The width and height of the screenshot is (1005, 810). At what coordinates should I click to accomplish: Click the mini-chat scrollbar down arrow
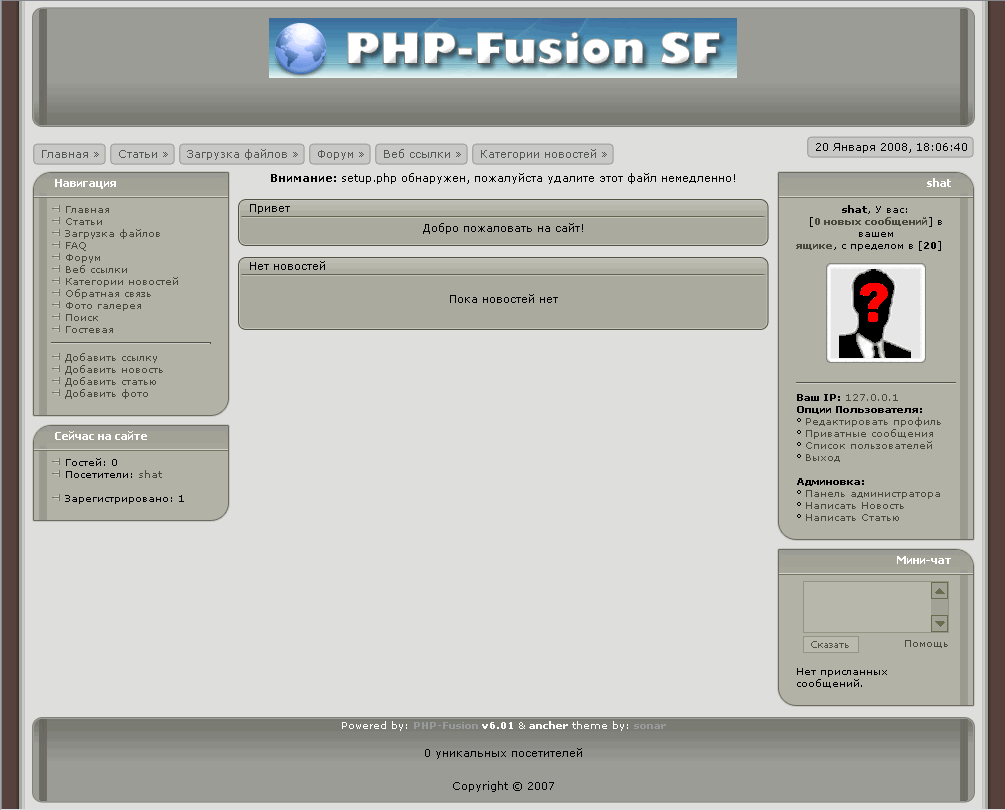940,624
